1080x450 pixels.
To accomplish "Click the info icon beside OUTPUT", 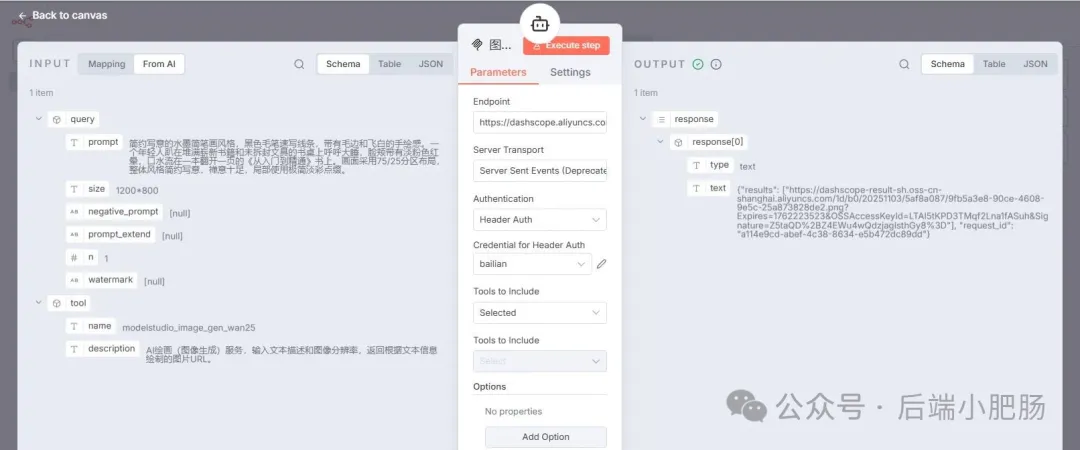I will 716,64.
